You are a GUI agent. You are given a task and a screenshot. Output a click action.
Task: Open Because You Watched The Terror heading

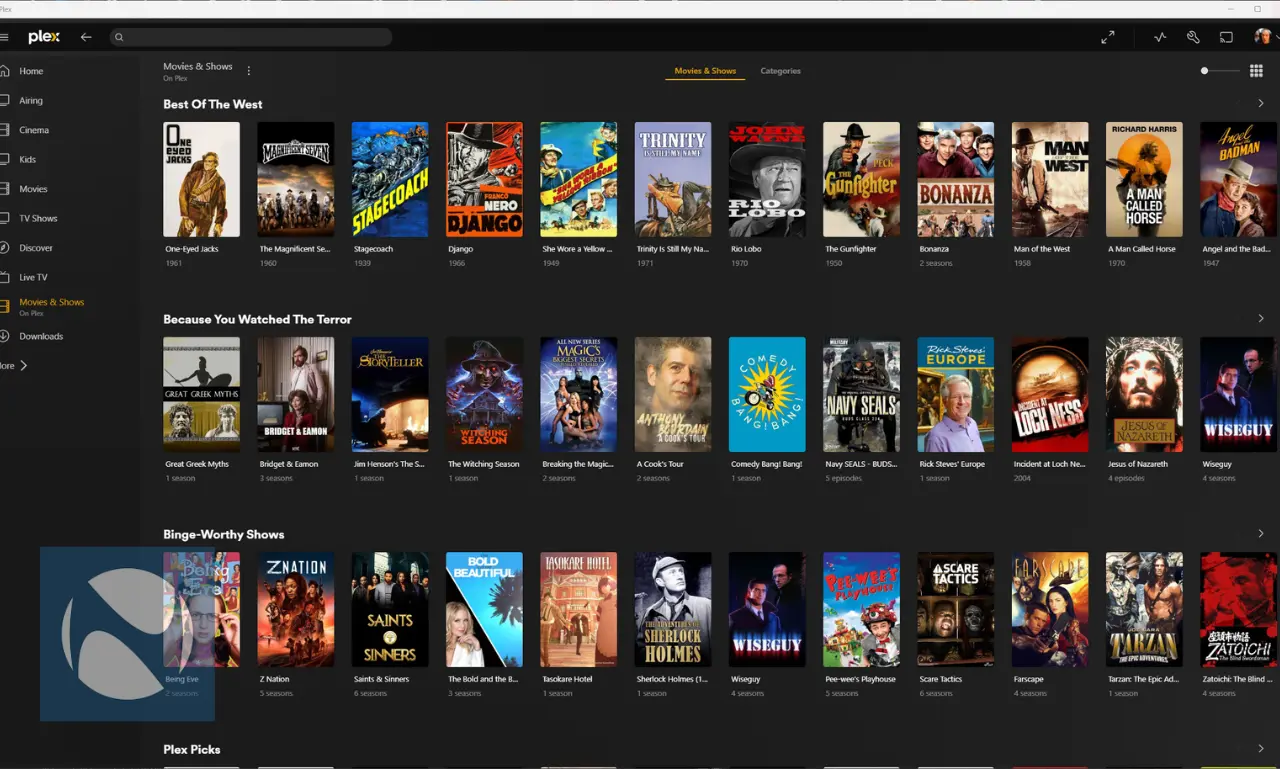257,319
